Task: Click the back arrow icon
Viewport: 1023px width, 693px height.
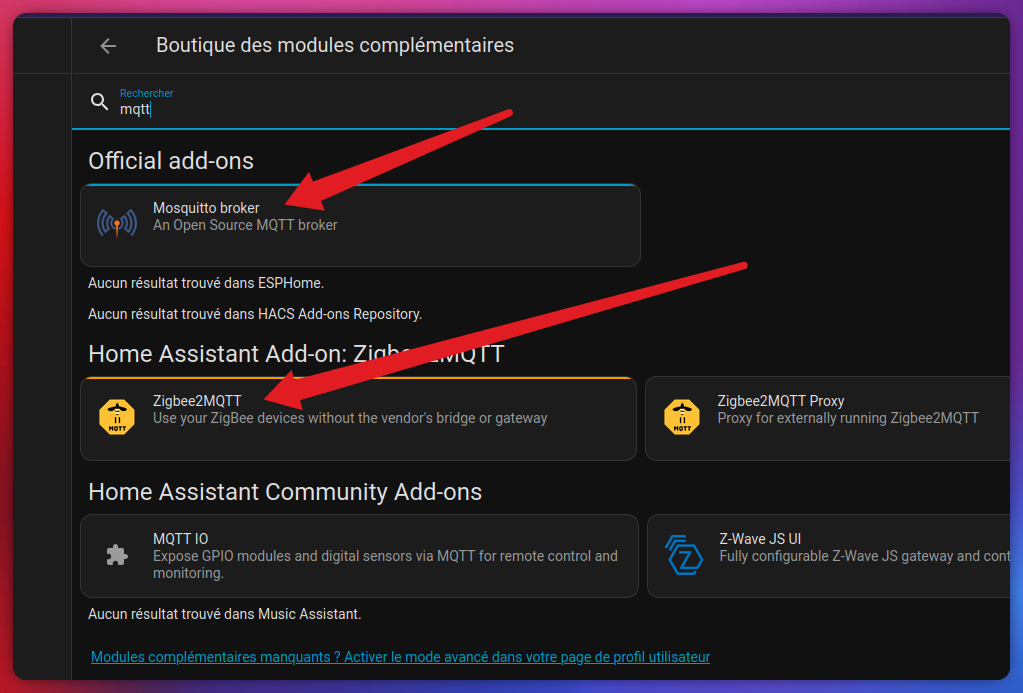Action: coord(107,45)
